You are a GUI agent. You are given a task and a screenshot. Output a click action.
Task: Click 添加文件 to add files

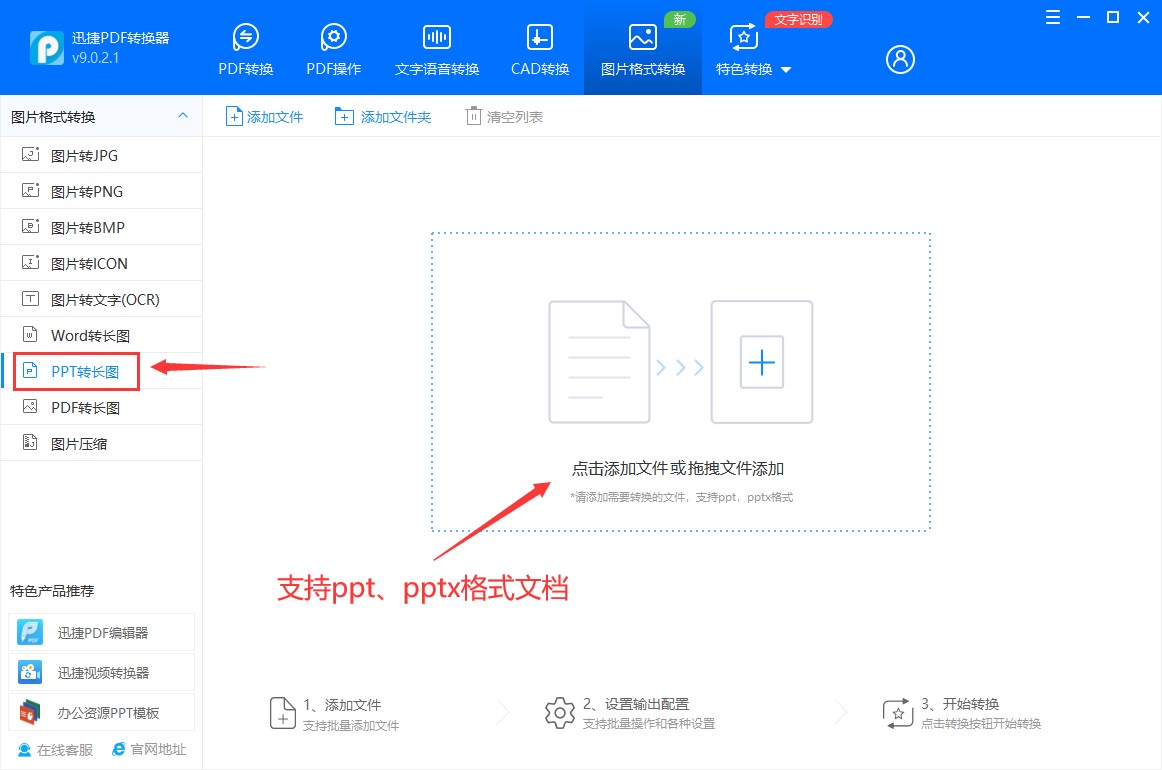pos(263,115)
